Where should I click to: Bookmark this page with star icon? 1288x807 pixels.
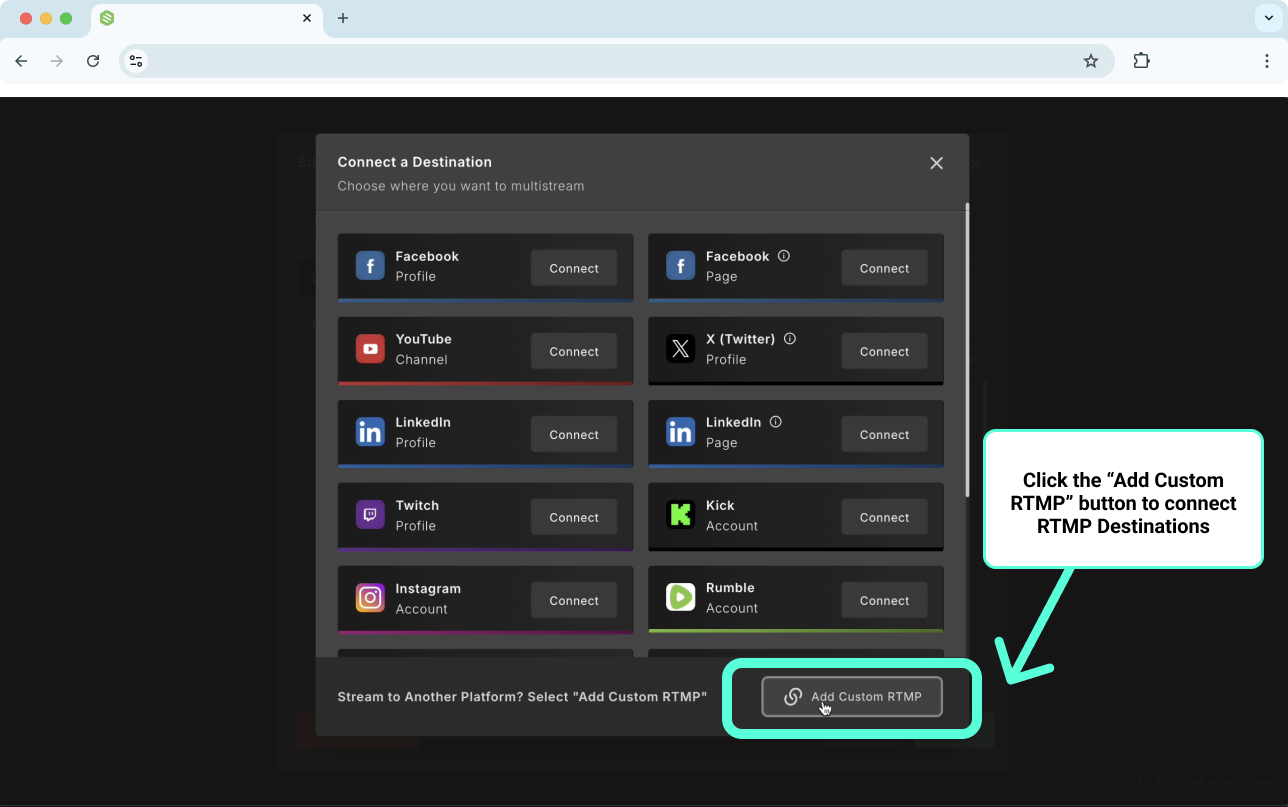(x=1091, y=61)
